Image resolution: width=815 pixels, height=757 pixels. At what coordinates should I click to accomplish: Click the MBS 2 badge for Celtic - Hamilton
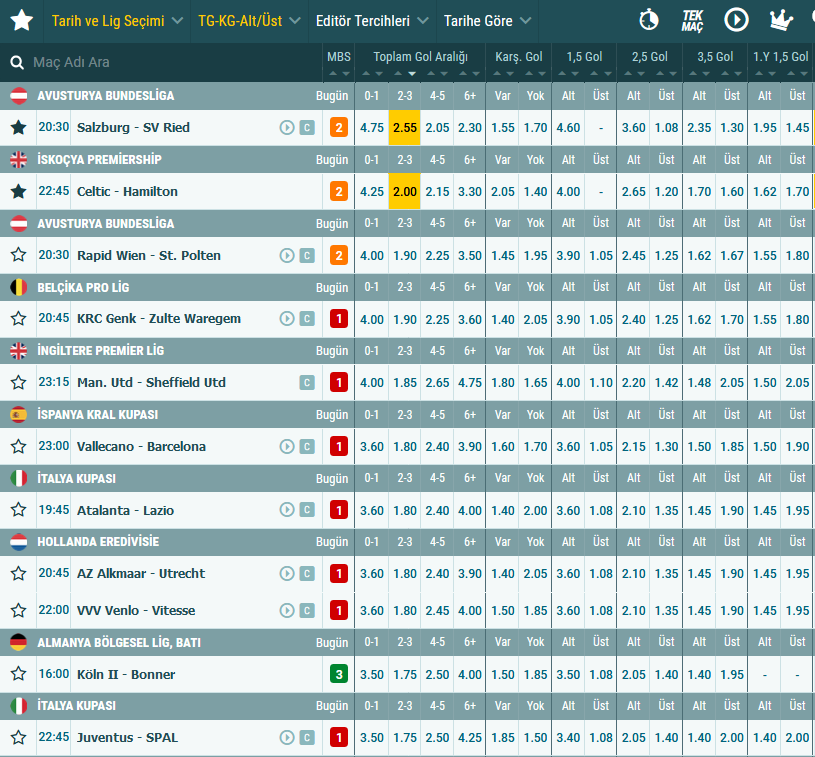pyautogui.click(x=339, y=191)
